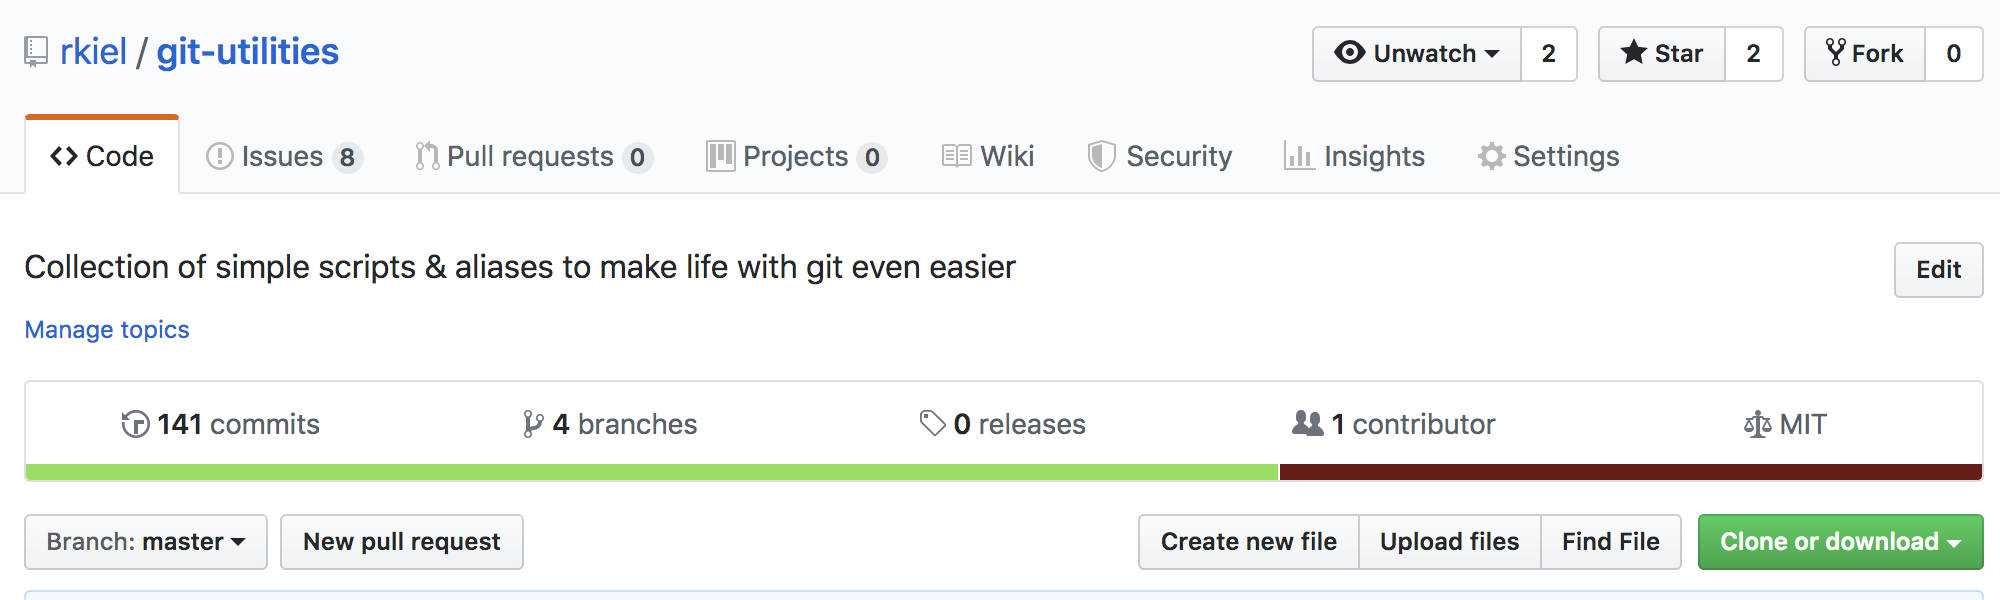2000x600 pixels.
Task: Select the Code tab
Action: [102, 156]
